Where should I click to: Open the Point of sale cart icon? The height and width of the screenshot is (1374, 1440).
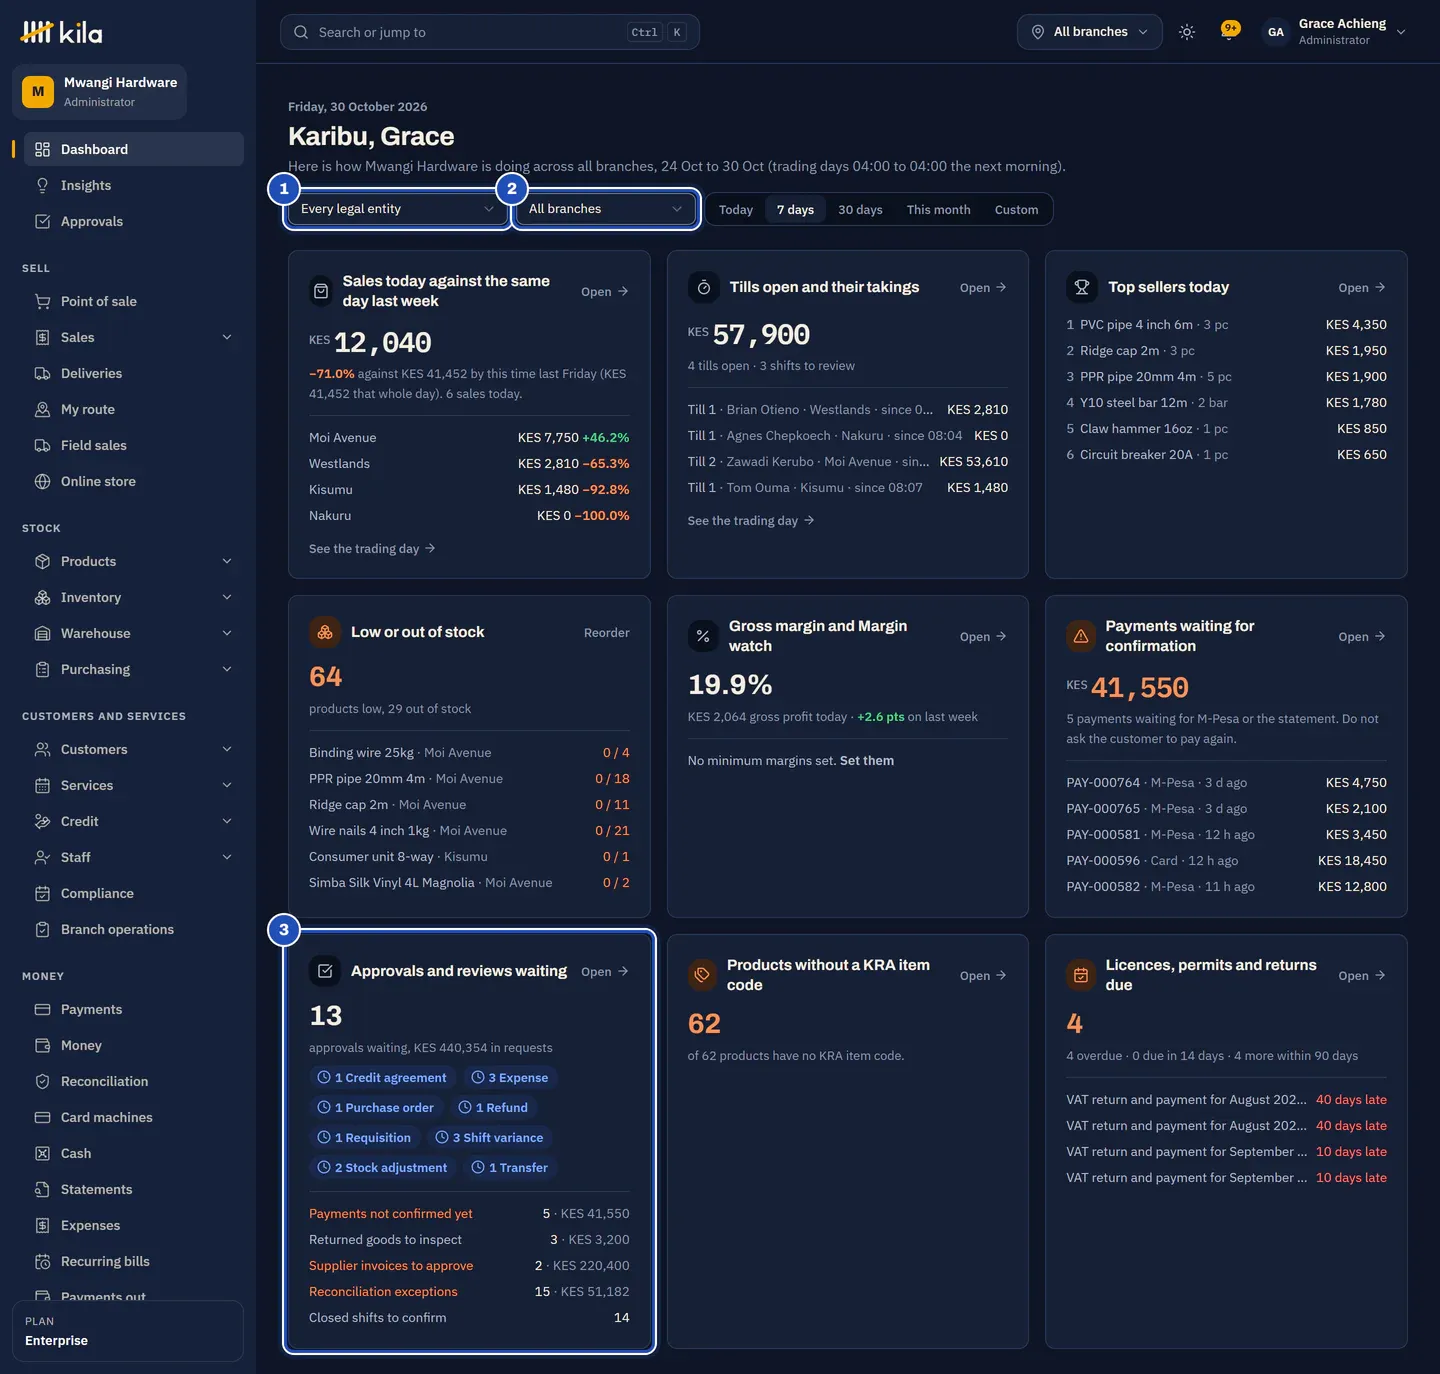point(42,301)
